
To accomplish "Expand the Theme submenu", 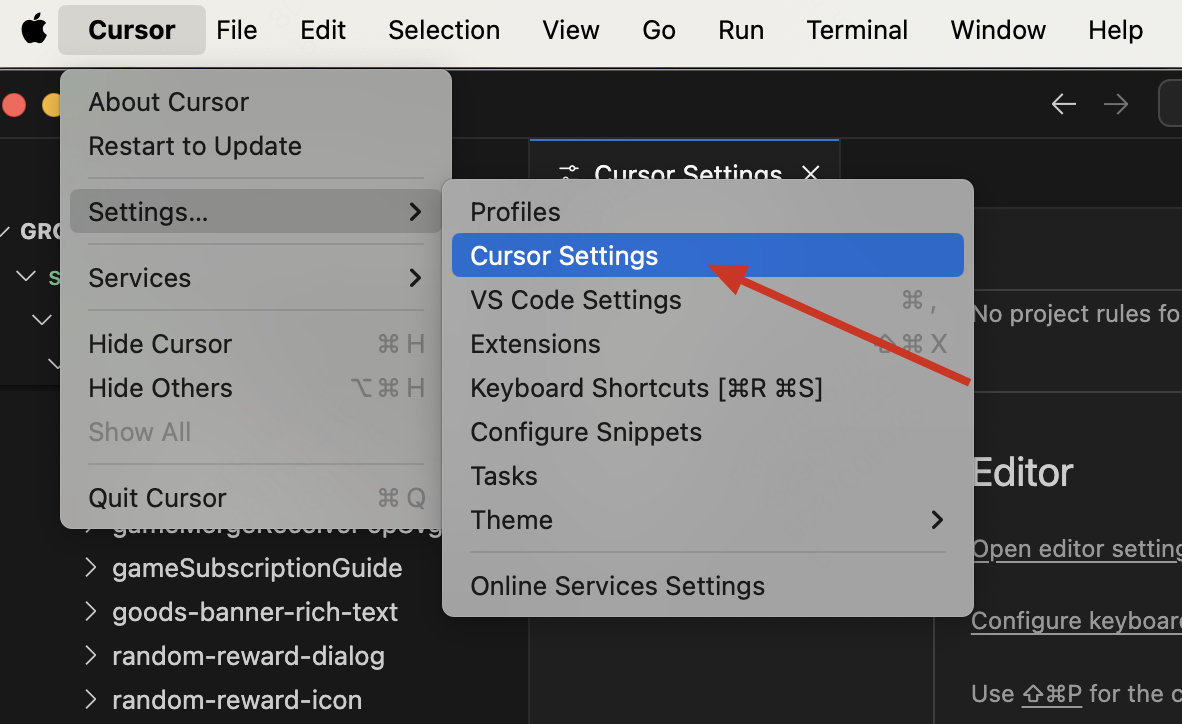I will [x=700, y=520].
